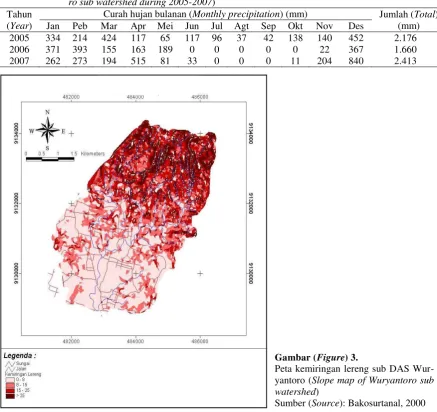This screenshot has width=437, height=412.
Task: Click the 'Agt' month header
Action: (241, 26)
